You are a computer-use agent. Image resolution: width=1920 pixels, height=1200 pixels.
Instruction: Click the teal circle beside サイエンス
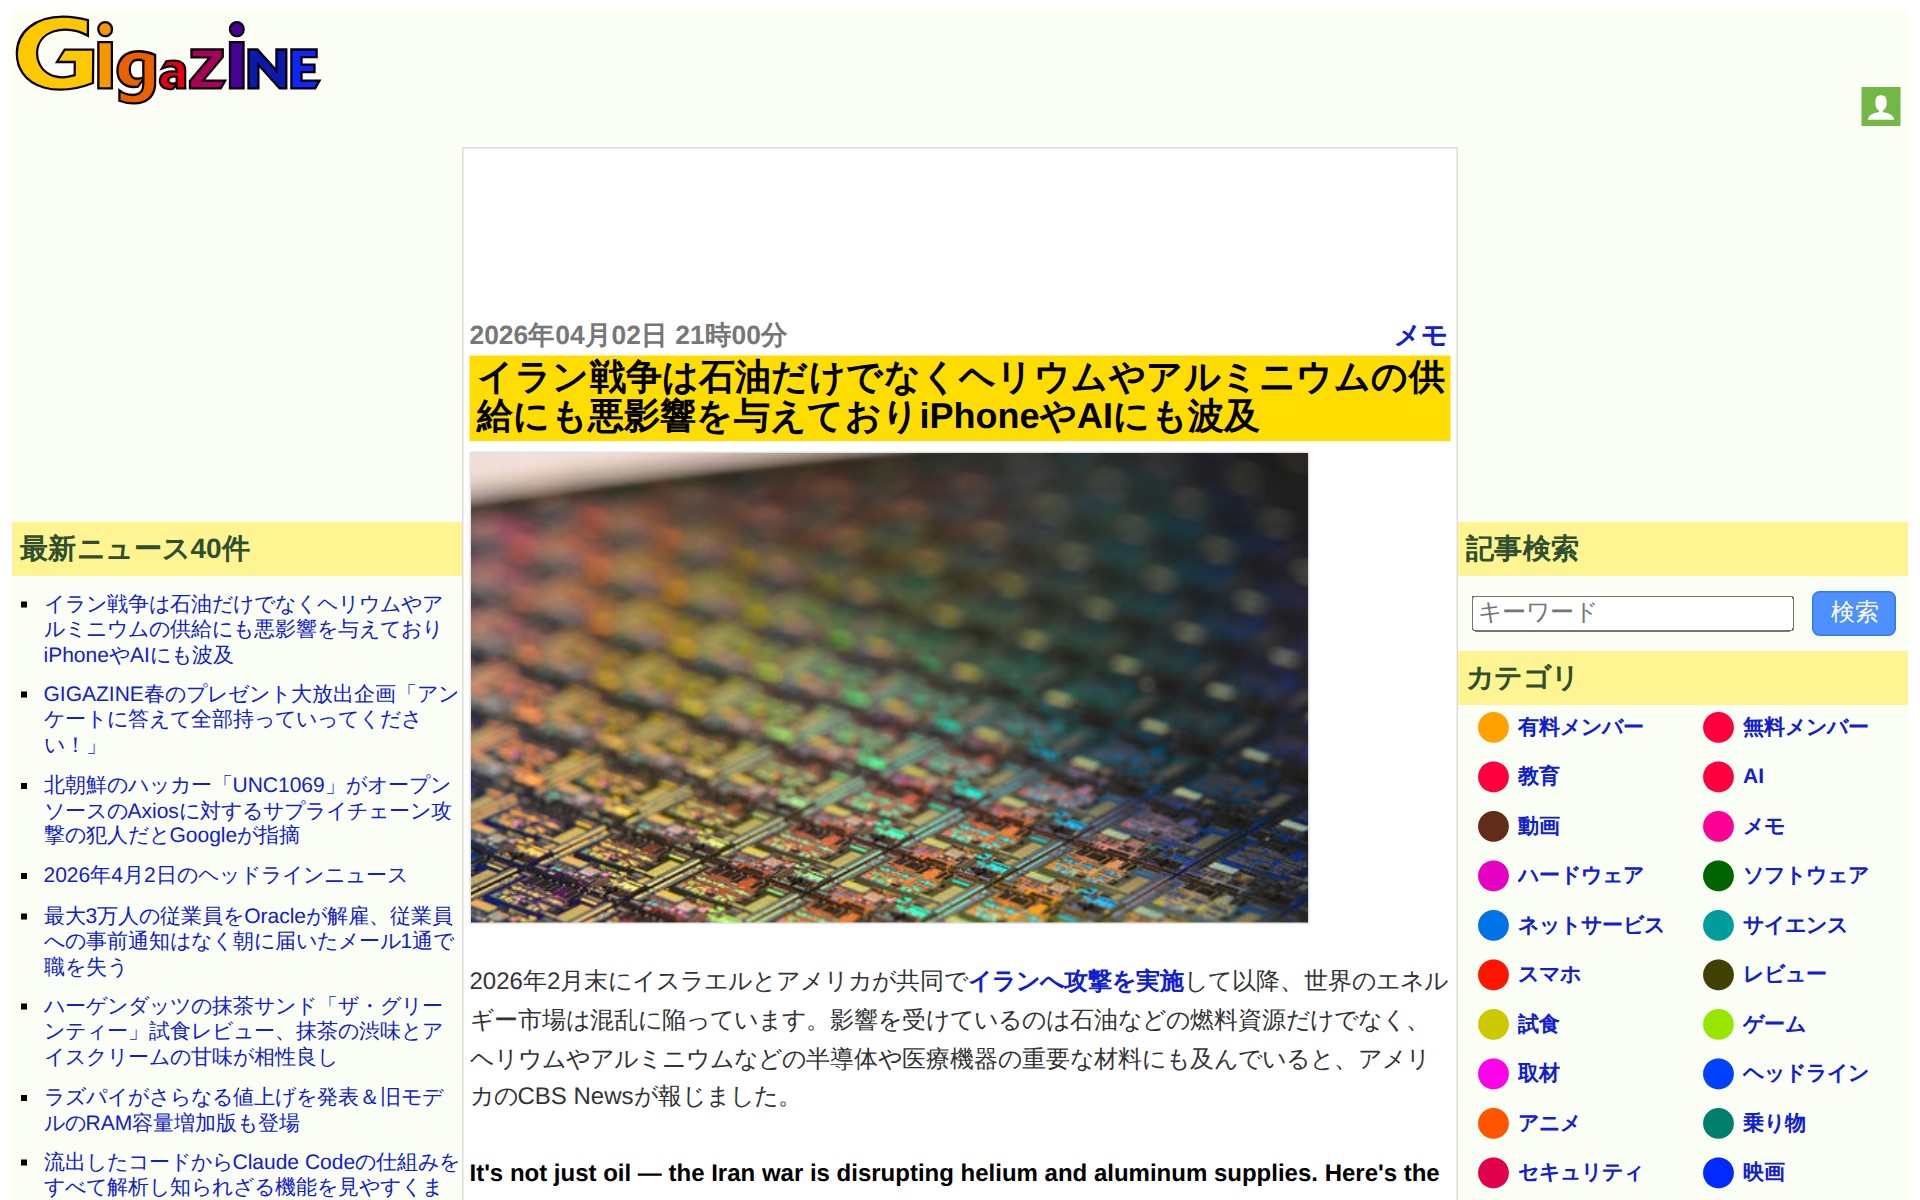click(1718, 925)
